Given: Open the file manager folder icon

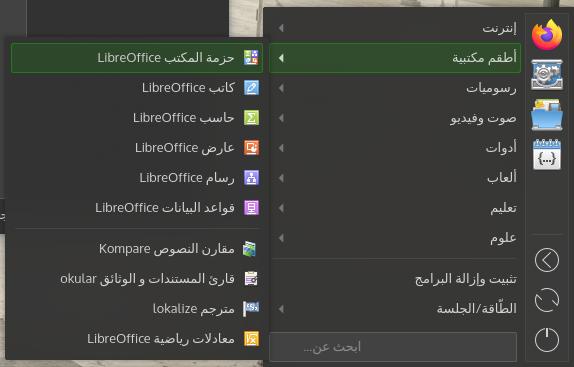Looking at the screenshot, I should (547, 115).
